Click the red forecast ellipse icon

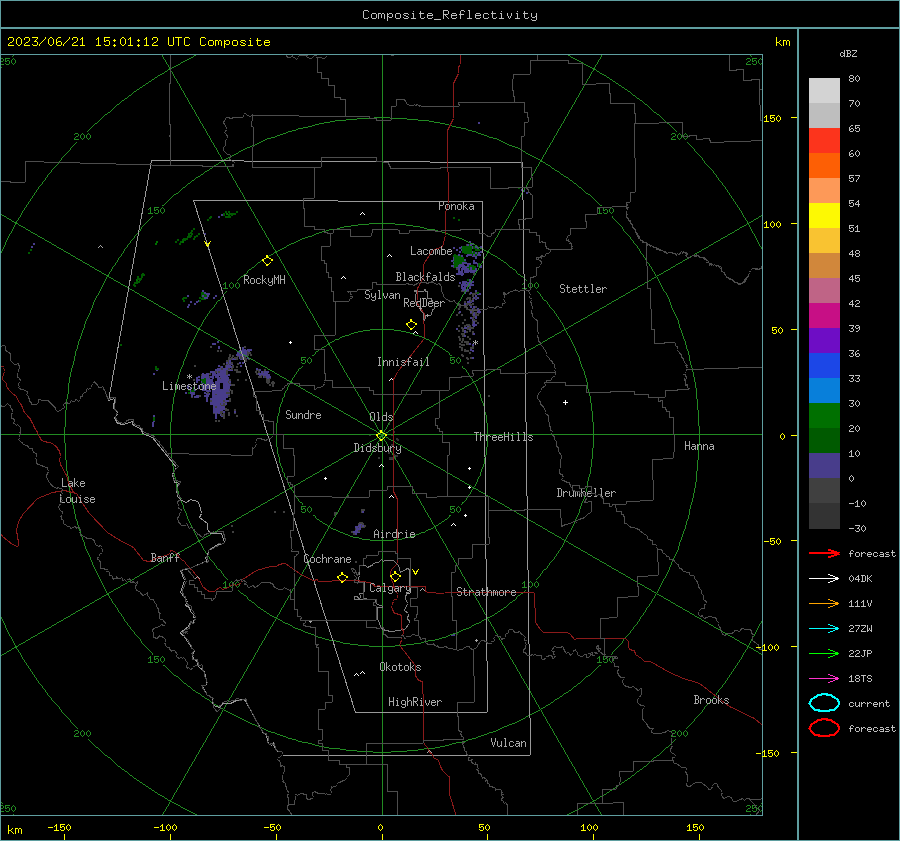tap(824, 728)
